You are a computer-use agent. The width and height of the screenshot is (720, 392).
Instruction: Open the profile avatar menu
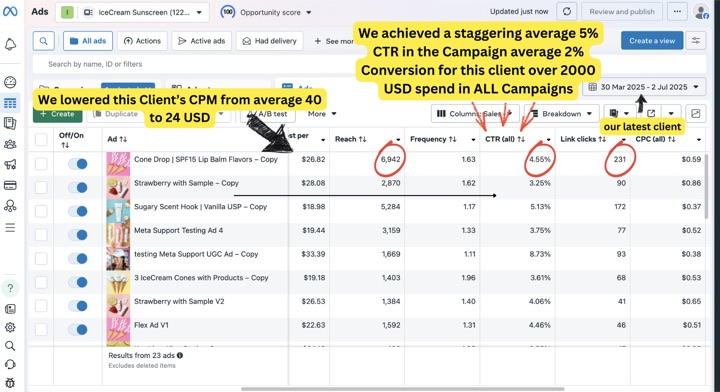pyautogui.click(x=701, y=11)
